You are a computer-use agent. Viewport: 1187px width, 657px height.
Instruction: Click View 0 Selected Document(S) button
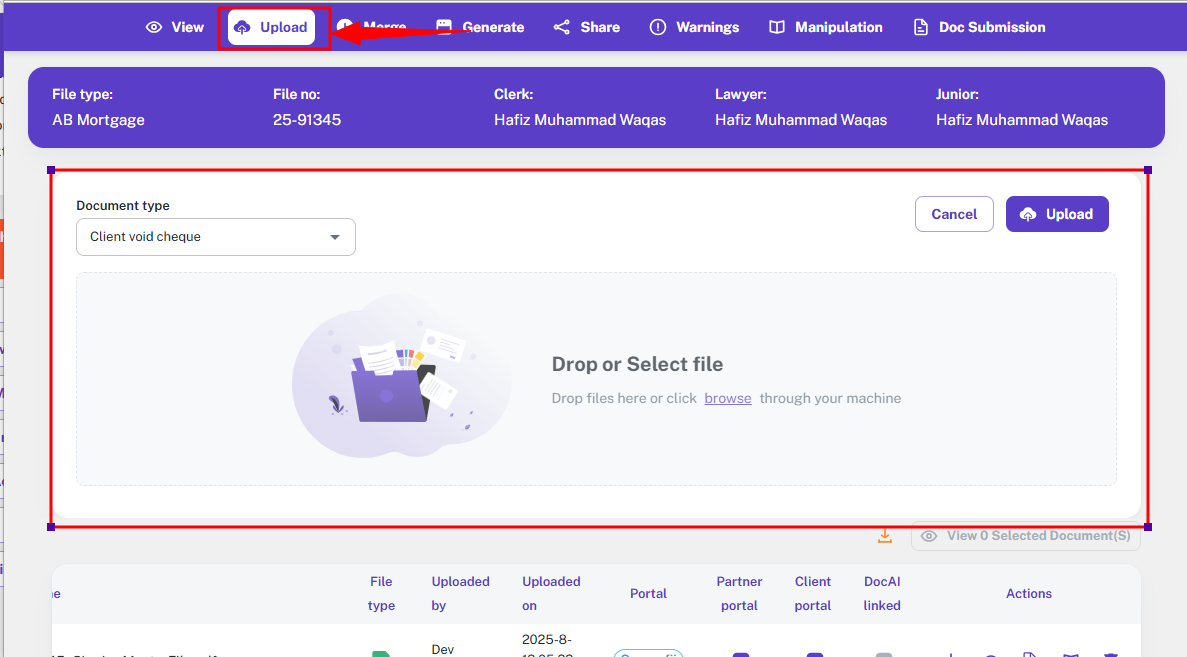point(1025,536)
